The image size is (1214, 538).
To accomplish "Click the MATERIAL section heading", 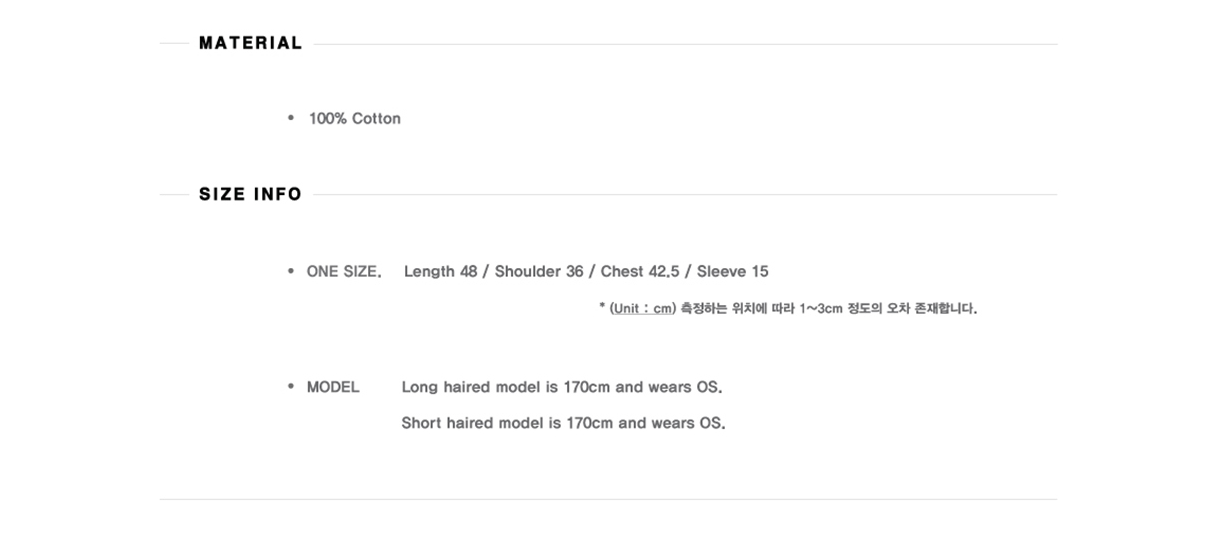I will pos(250,43).
